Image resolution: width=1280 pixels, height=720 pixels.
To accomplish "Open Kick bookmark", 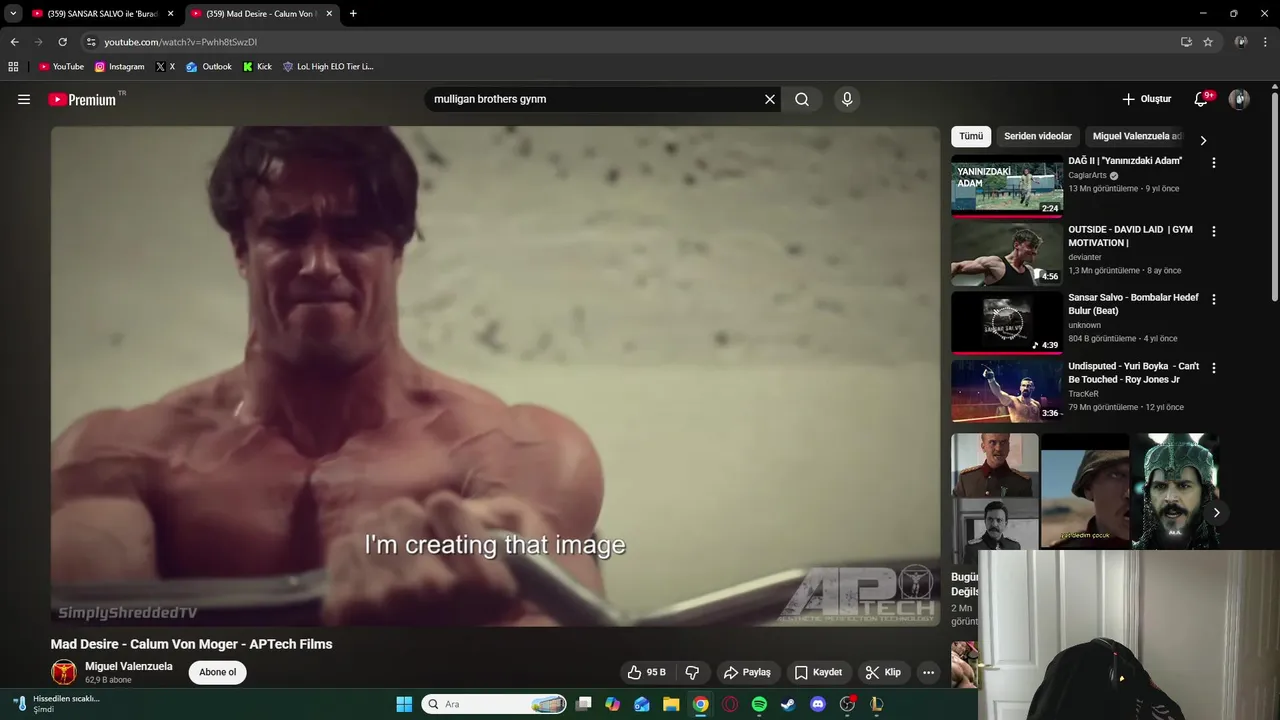I will (x=258, y=67).
